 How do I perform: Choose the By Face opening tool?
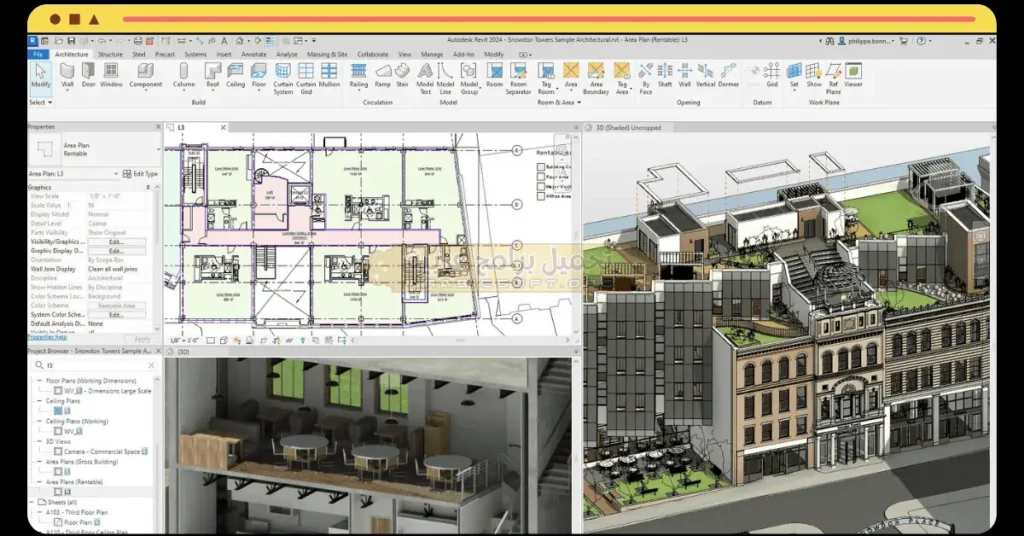tap(646, 79)
